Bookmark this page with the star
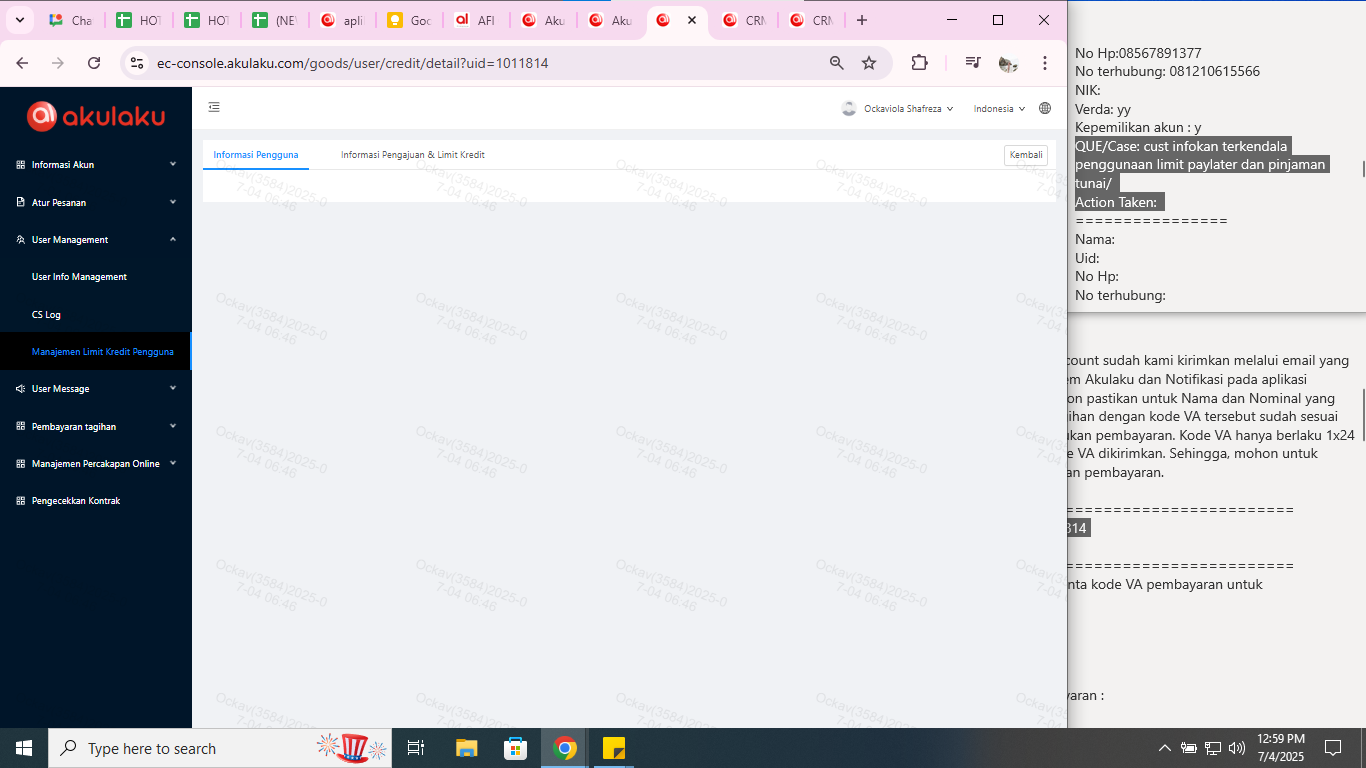Viewport: 1366px width, 768px height. (869, 63)
